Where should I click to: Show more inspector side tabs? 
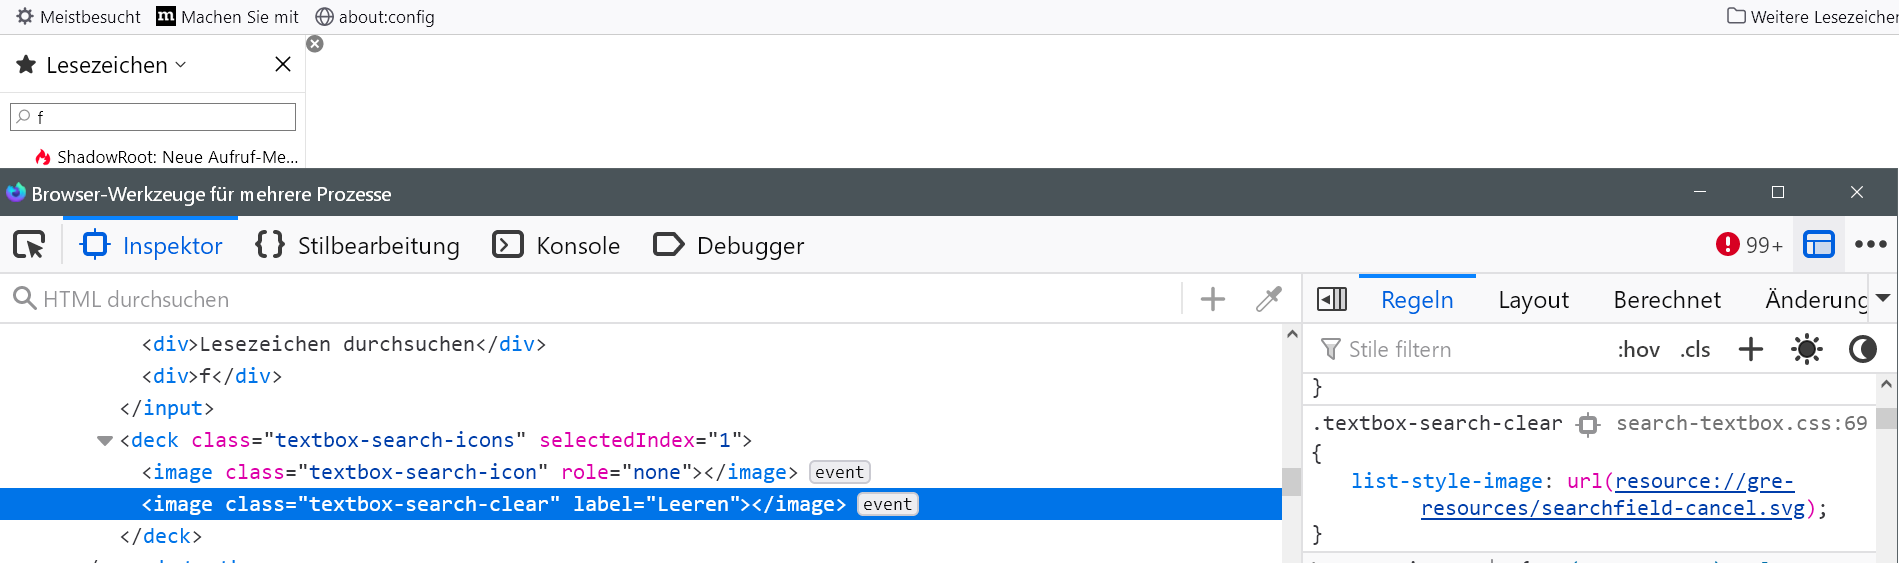tap(1883, 298)
